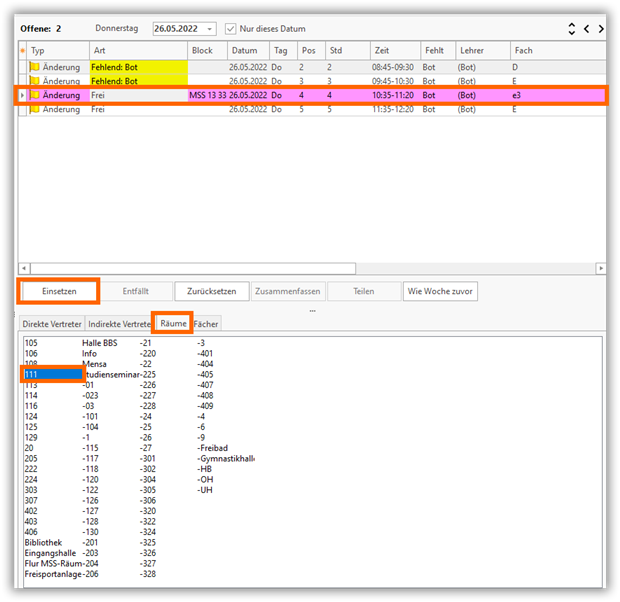The height and width of the screenshot is (602, 620).
Task: Sort the table by the Typ column header
Action: (55, 50)
